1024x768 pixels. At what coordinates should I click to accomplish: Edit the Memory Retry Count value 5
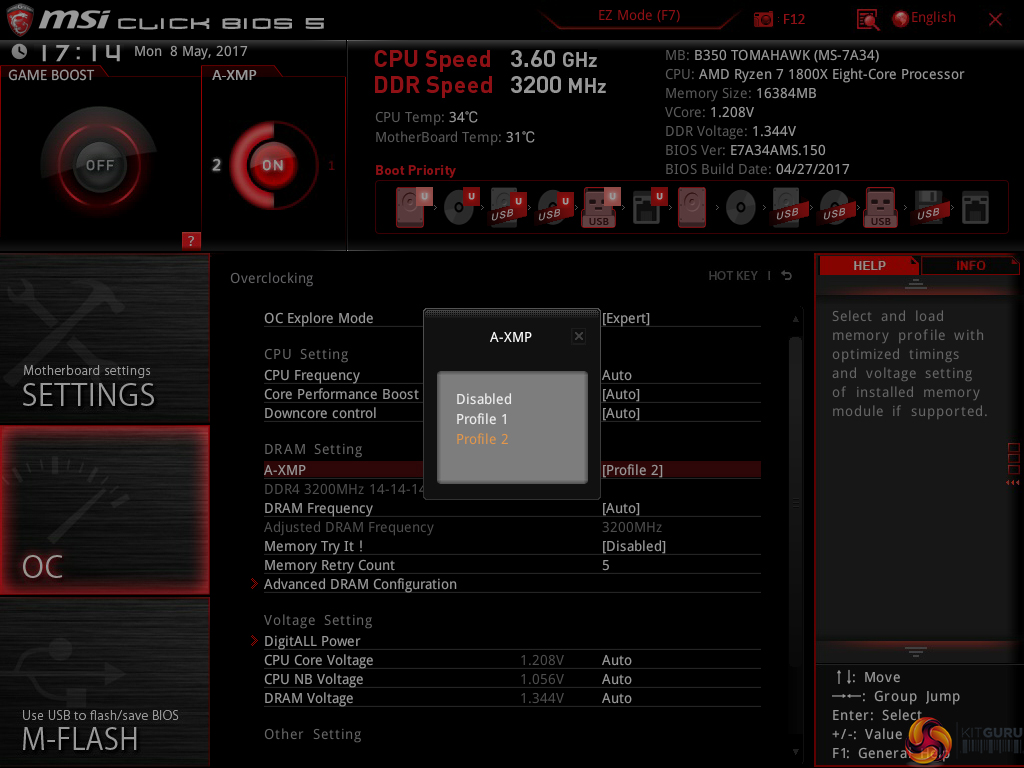(605, 565)
